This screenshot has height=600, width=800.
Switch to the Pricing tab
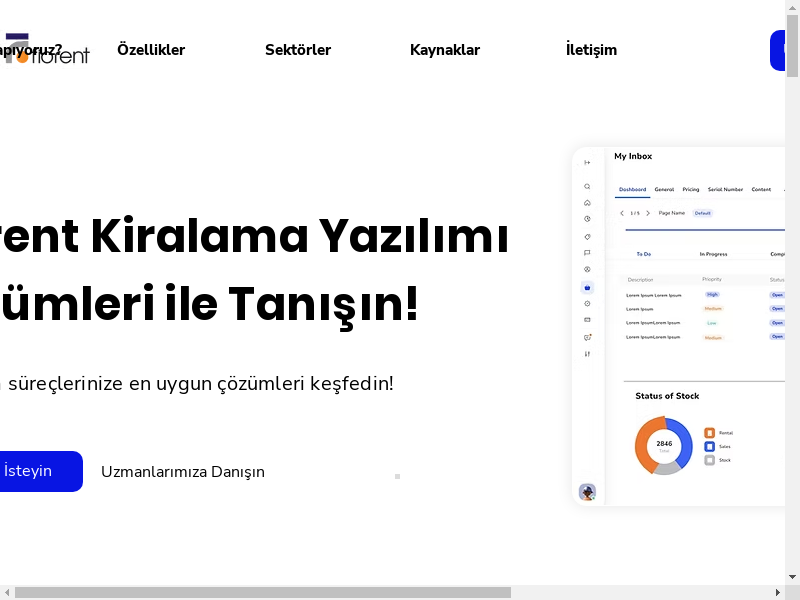click(691, 189)
